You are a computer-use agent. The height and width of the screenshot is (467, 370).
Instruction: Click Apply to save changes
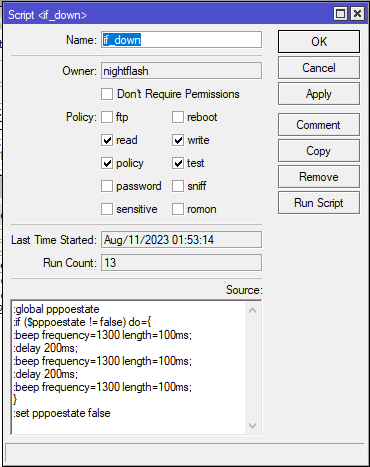point(319,94)
